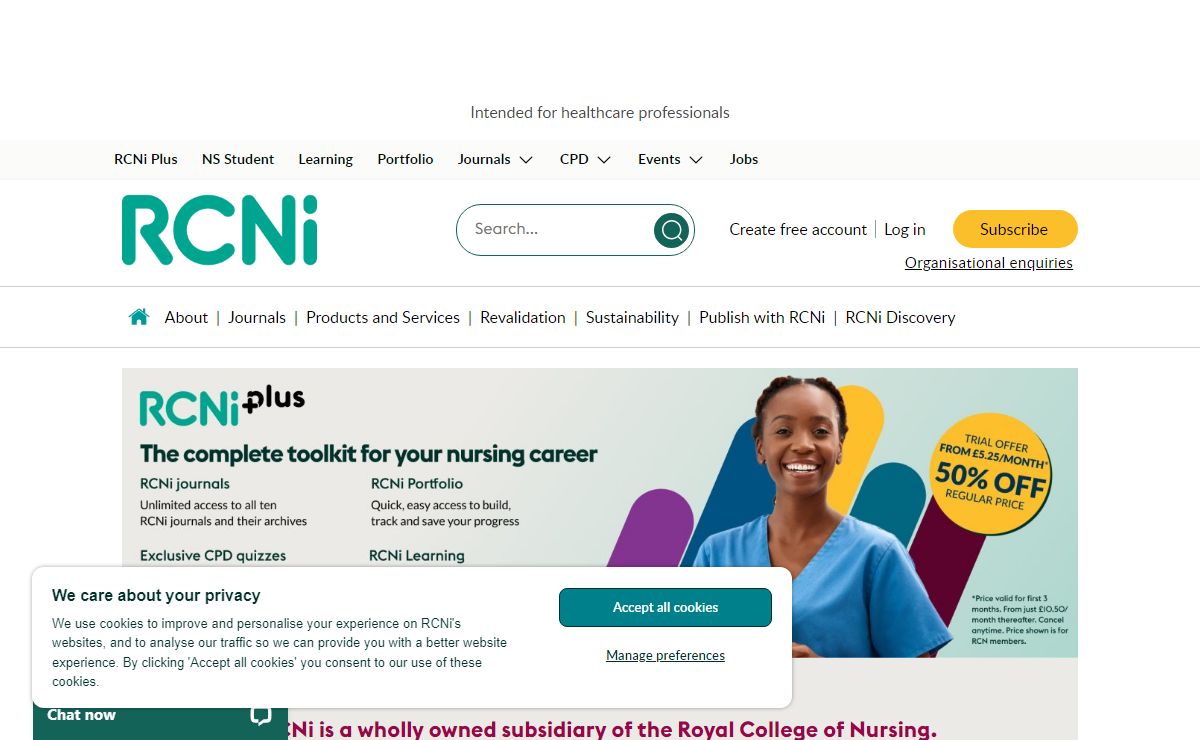1200x740 pixels.
Task: Expand the Events dropdown chevron
Action: (696, 160)
